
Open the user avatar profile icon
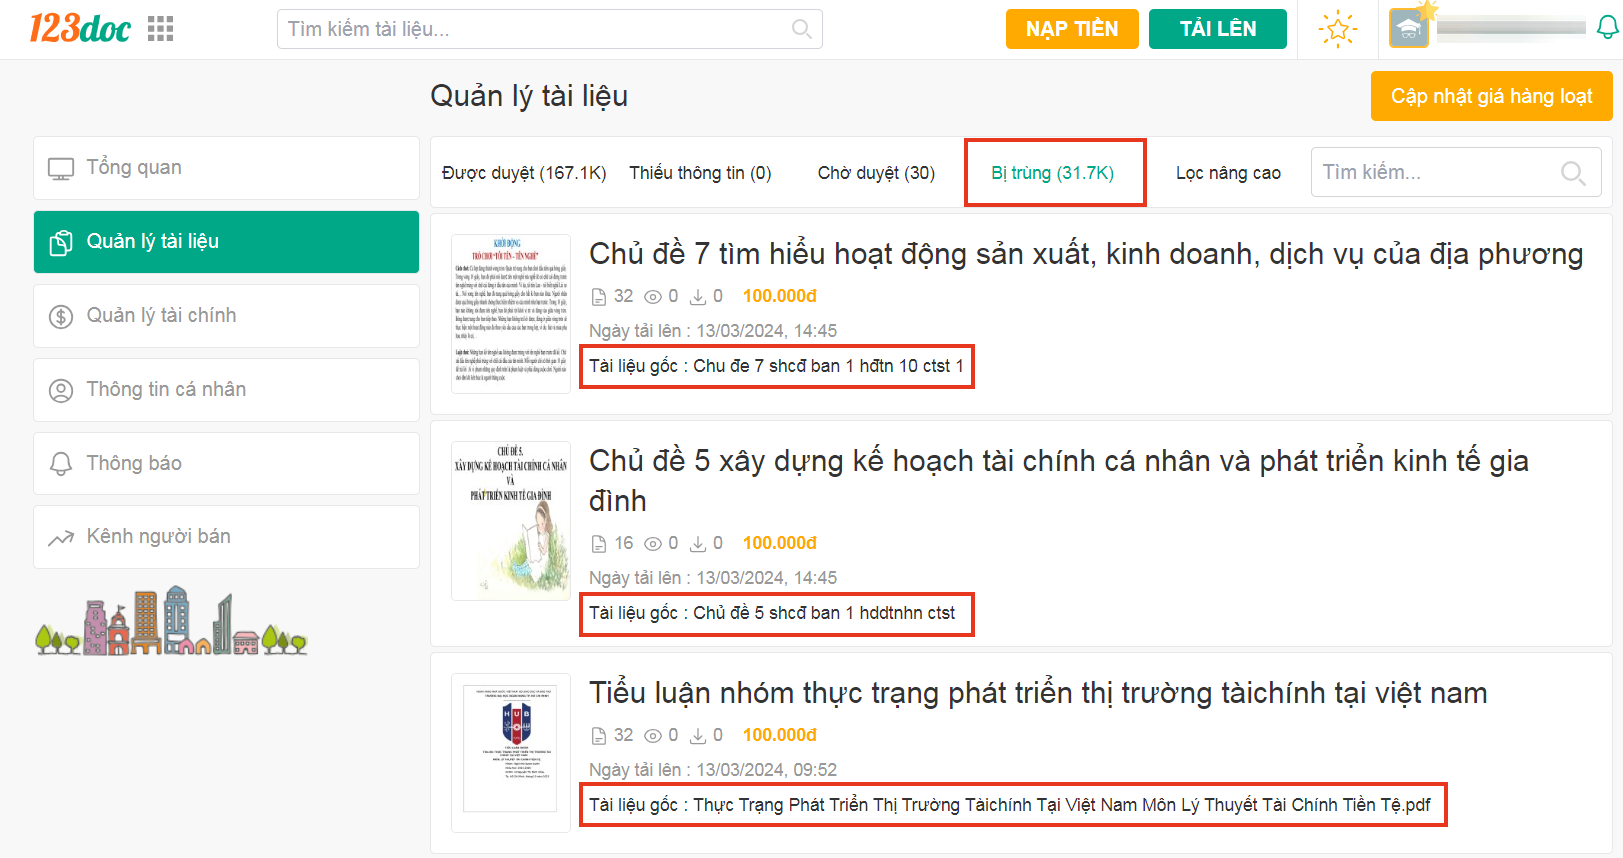tap(1409, 27)
